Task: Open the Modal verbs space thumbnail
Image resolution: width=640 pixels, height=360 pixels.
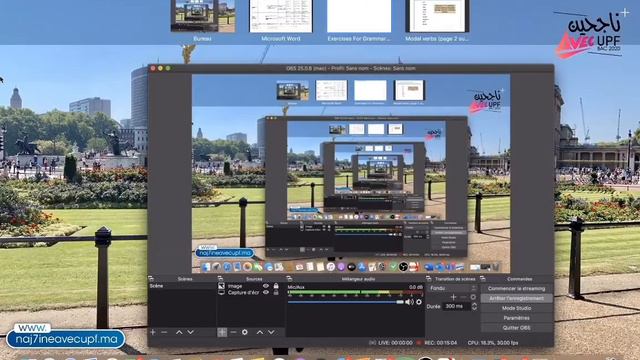Action: point(437,16)
